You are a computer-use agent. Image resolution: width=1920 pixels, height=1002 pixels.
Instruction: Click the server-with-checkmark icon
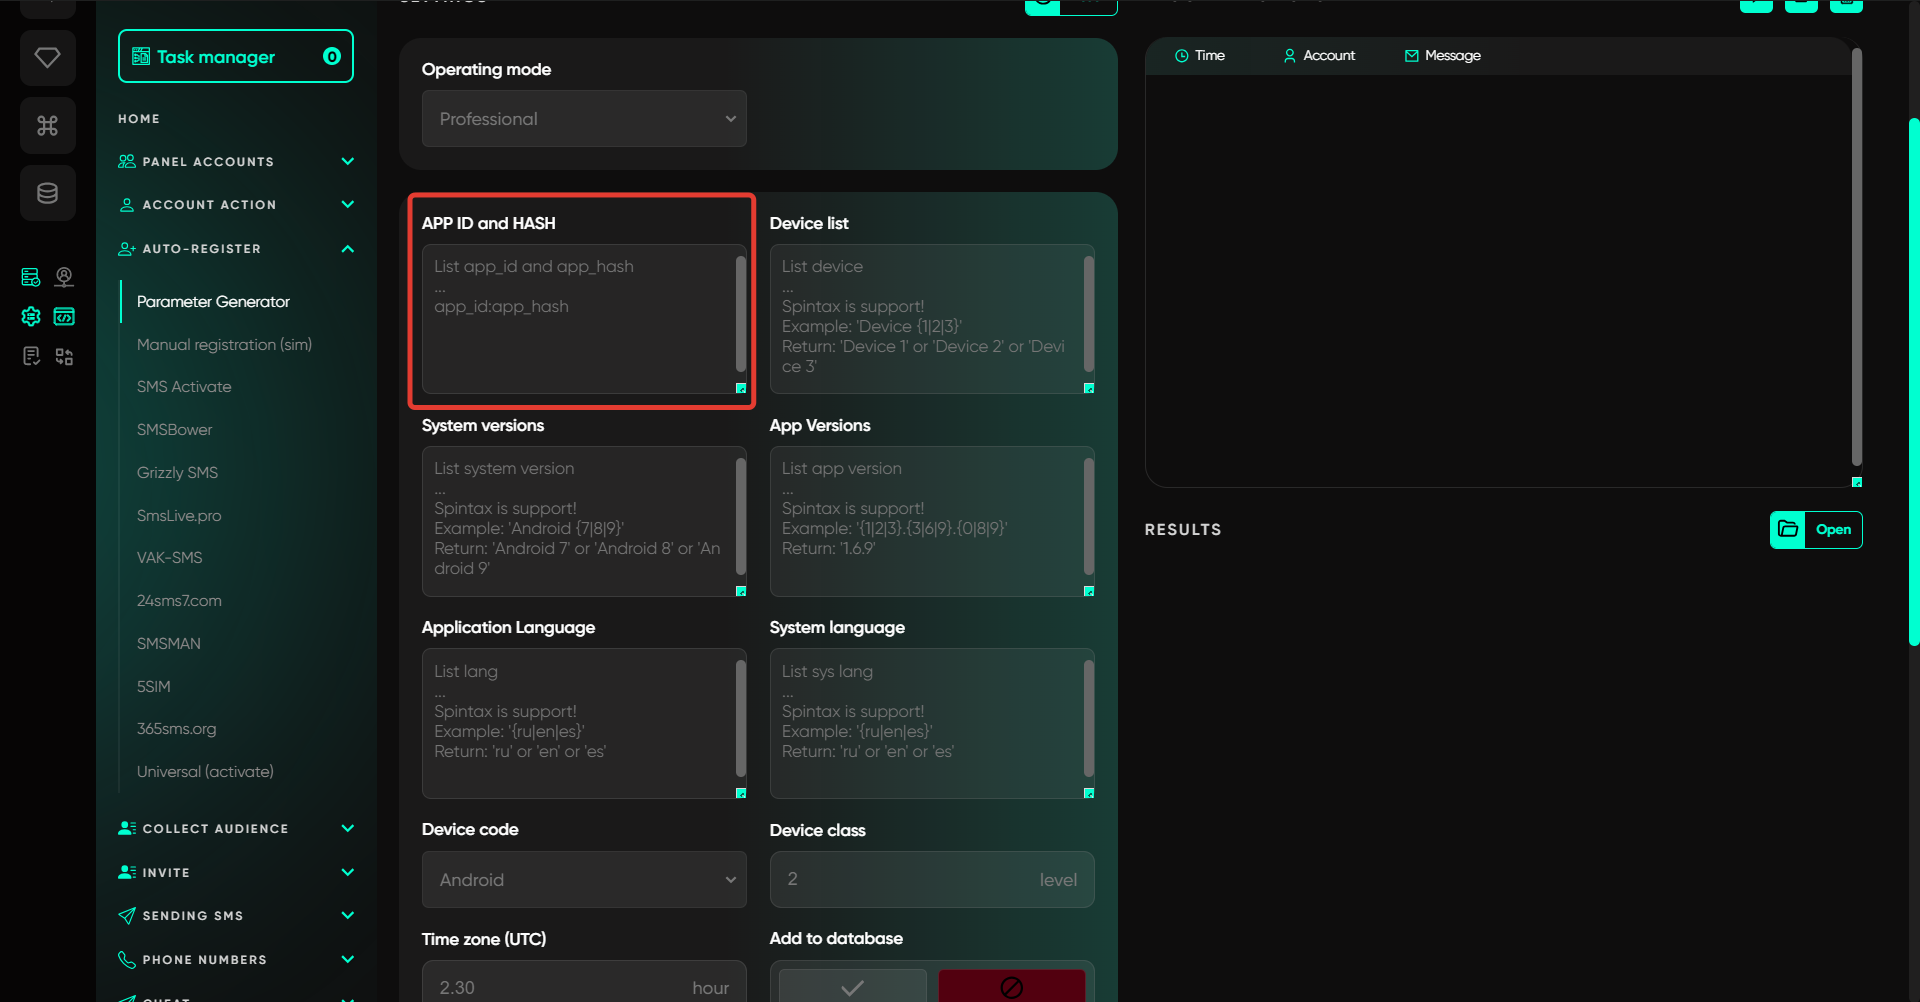point(31,277)
